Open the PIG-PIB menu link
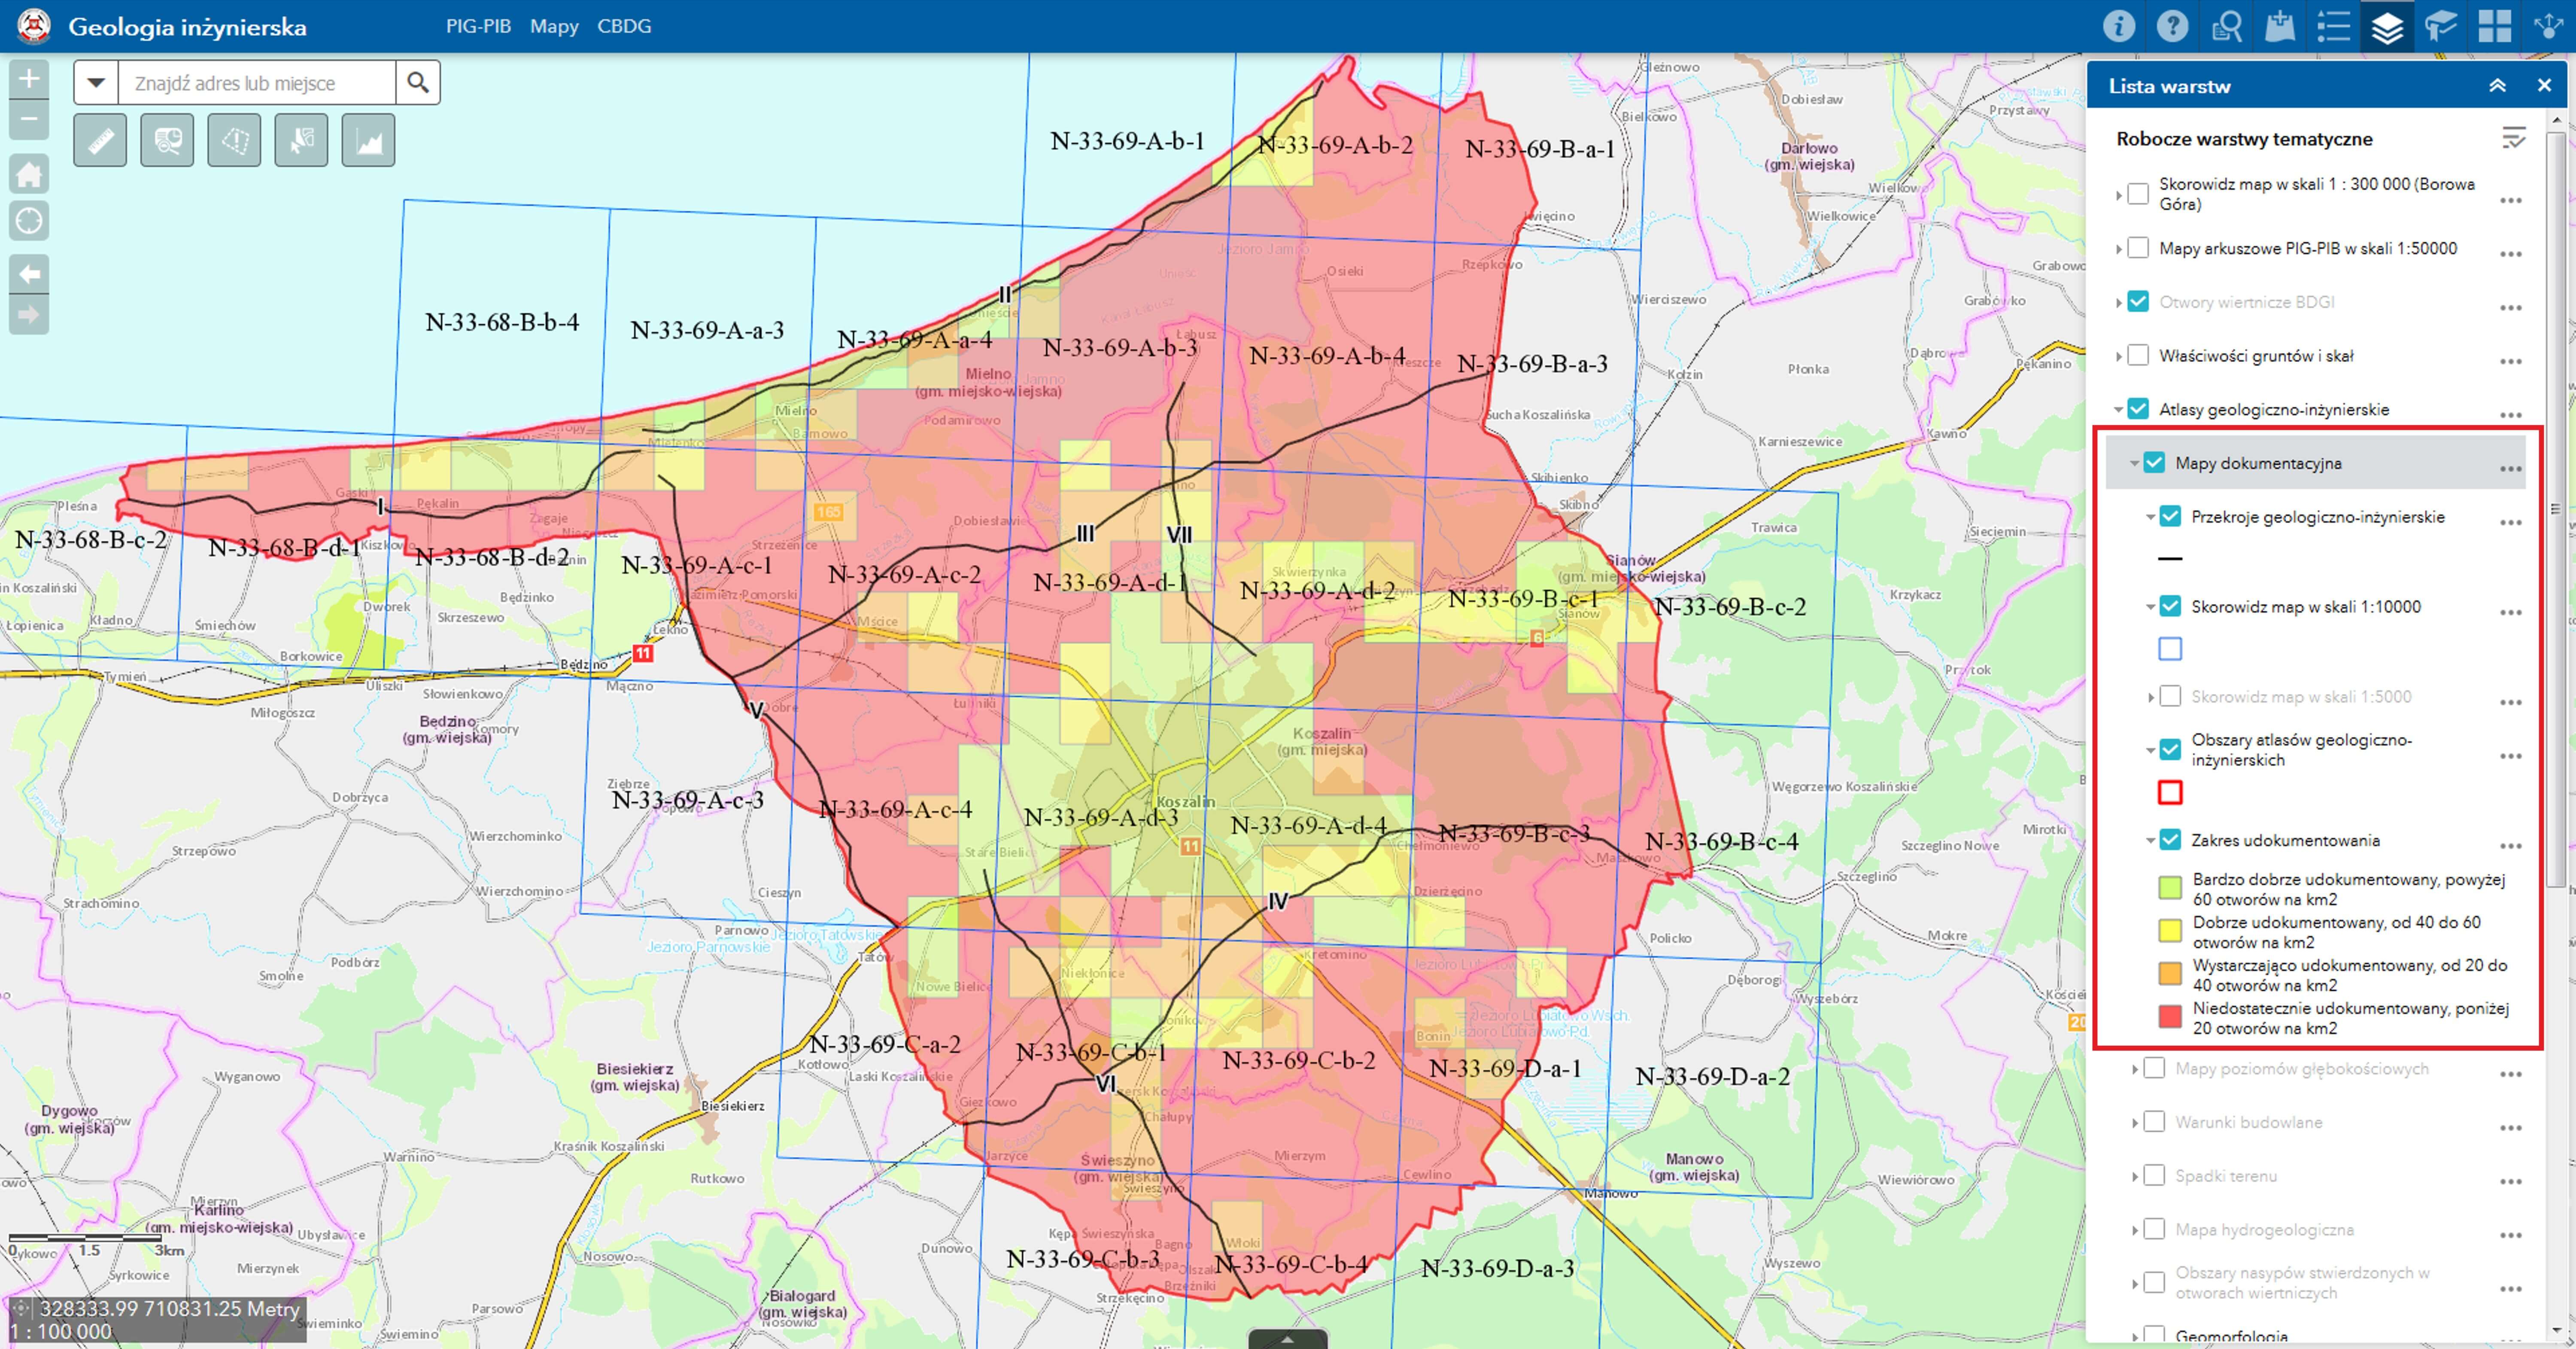This screenshot has height=1349, width=2576. click(478, 26)
